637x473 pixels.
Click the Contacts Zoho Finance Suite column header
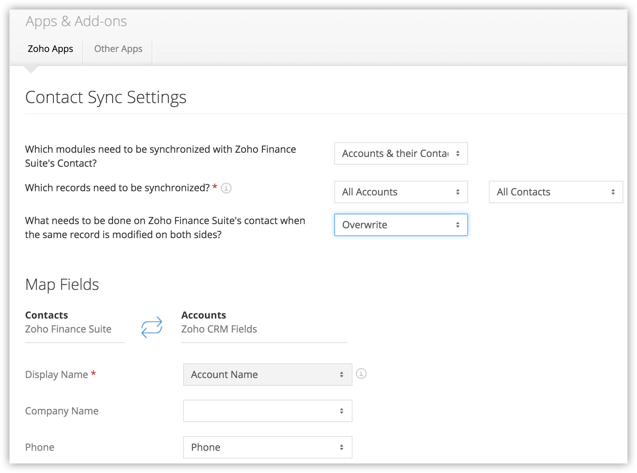point(68,321)
